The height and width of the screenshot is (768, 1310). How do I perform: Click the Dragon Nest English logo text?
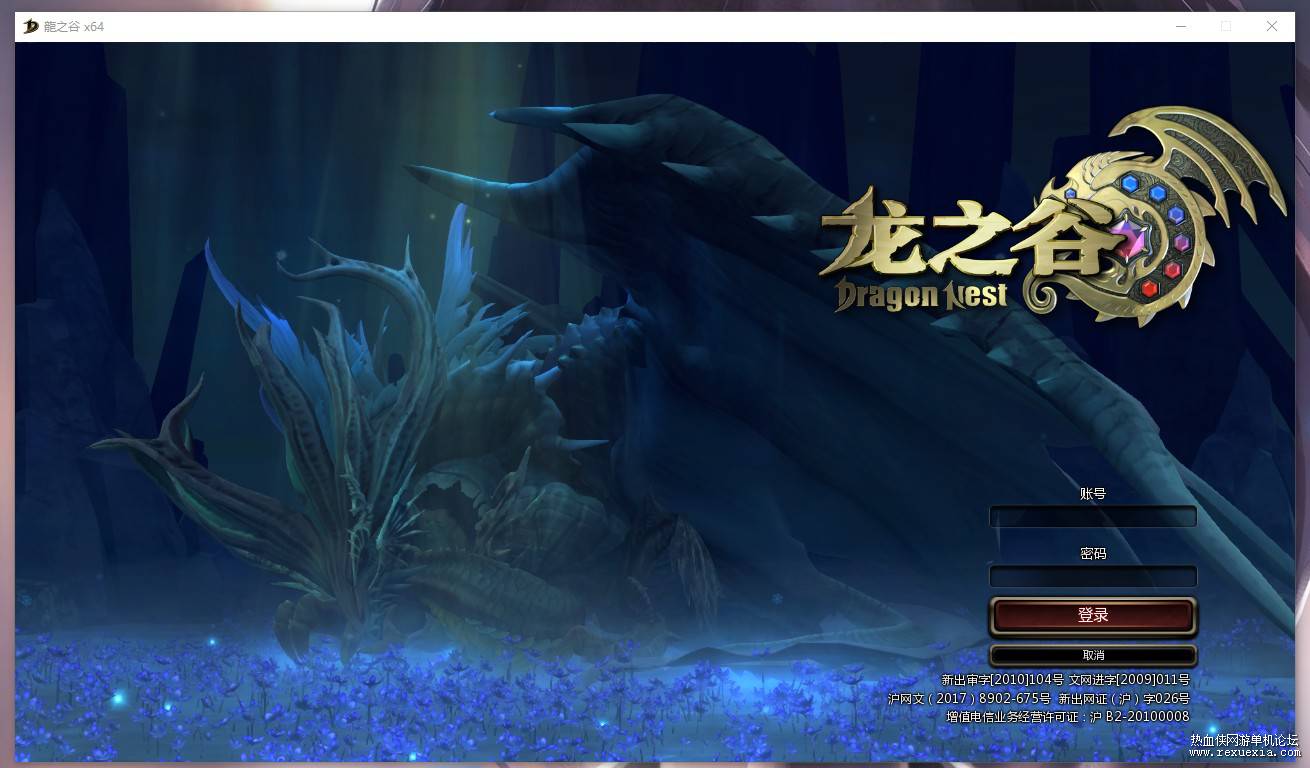point(921,294)
